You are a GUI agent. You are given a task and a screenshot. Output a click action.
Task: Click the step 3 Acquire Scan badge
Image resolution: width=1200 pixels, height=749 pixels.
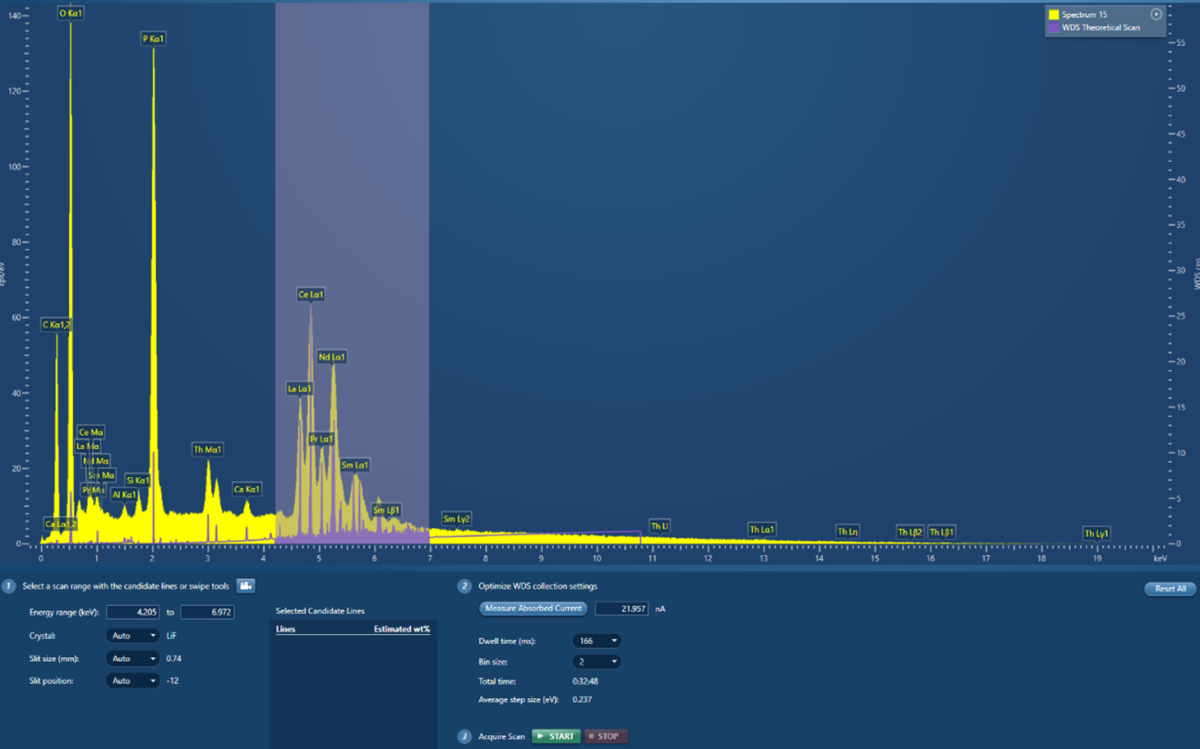464,736
